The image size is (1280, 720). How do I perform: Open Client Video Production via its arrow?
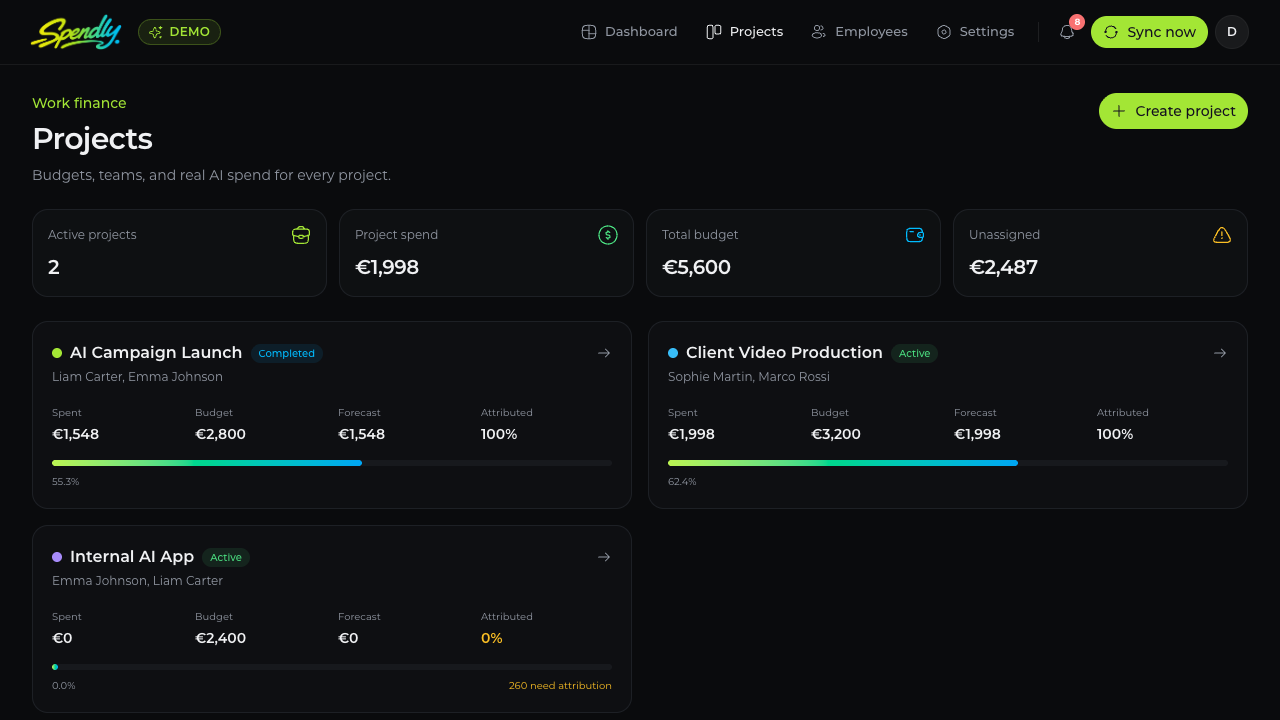coord(1220,353)
